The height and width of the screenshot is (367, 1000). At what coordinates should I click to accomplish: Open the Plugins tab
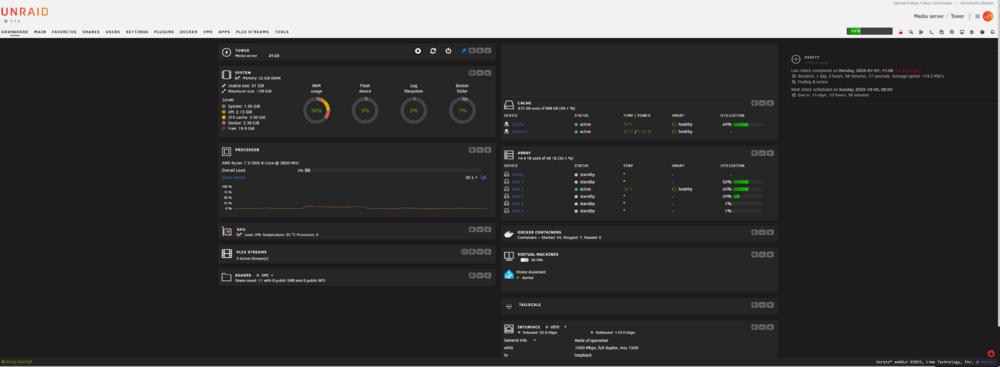coord(164,32)
